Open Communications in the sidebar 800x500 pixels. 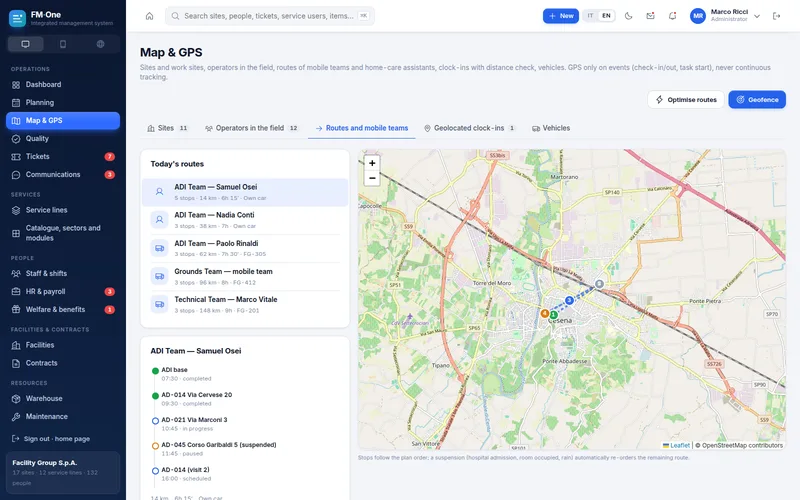tap(63, 174)
